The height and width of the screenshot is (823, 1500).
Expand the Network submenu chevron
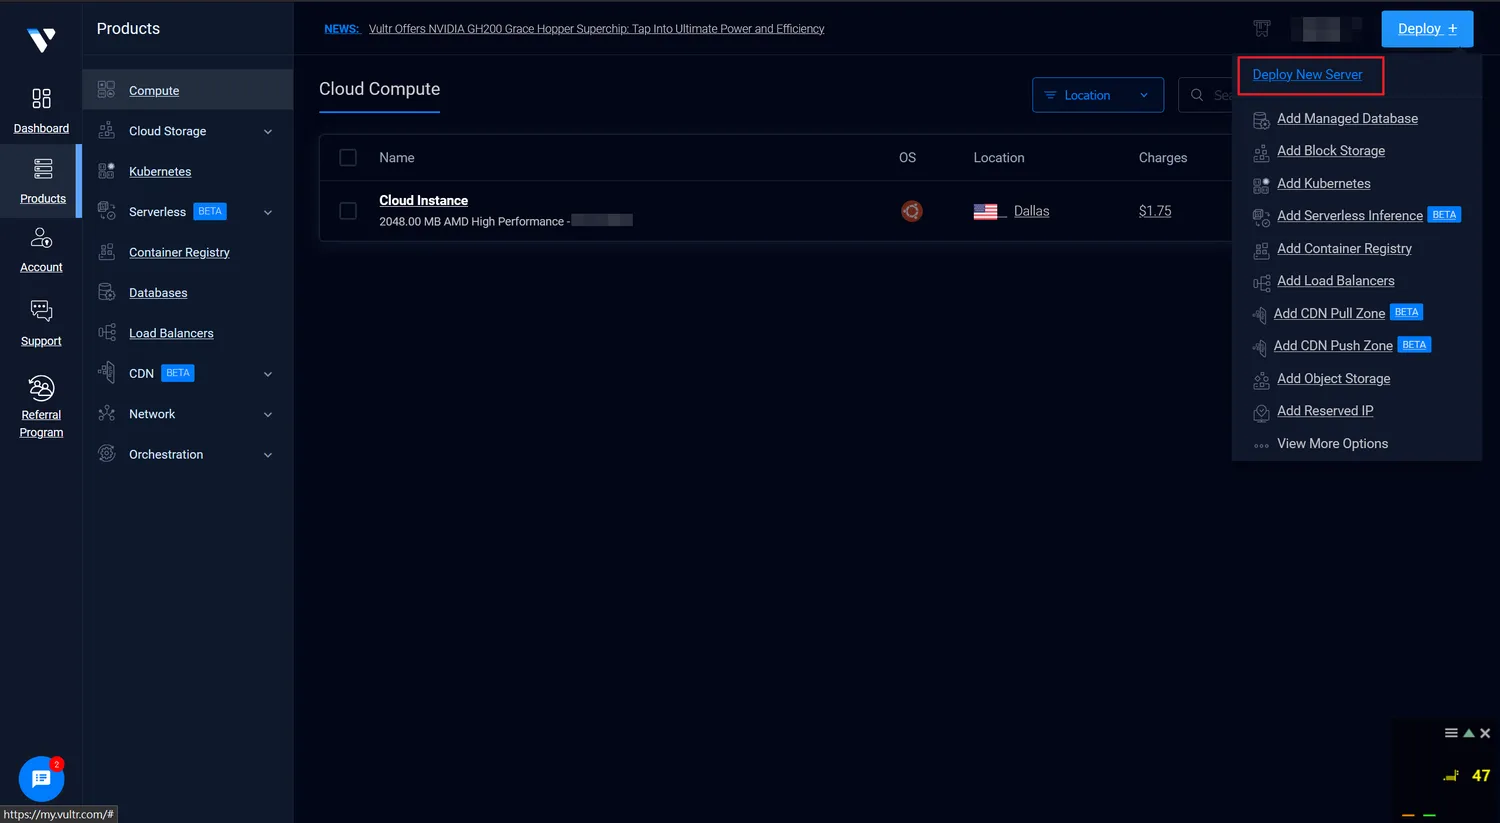point(267,415)
